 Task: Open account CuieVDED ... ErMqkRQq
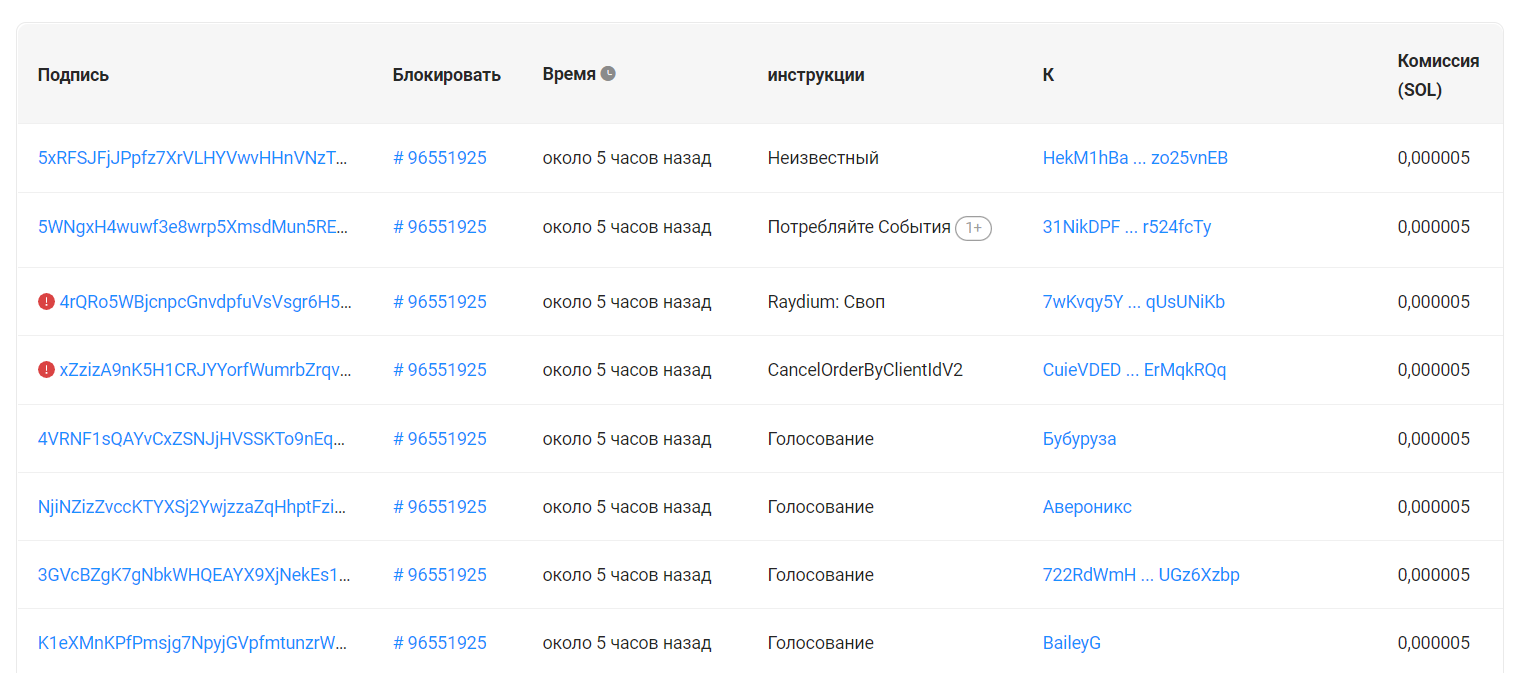point(1134,370)
